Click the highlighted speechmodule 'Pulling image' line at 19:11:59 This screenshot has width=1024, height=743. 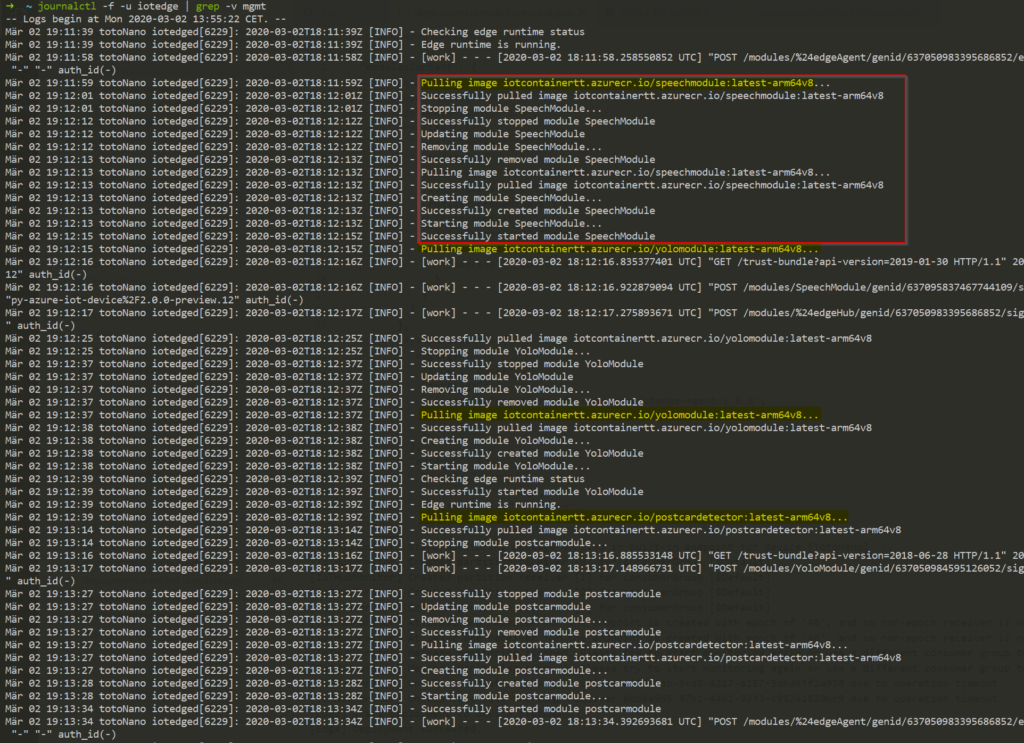(625, 83)
